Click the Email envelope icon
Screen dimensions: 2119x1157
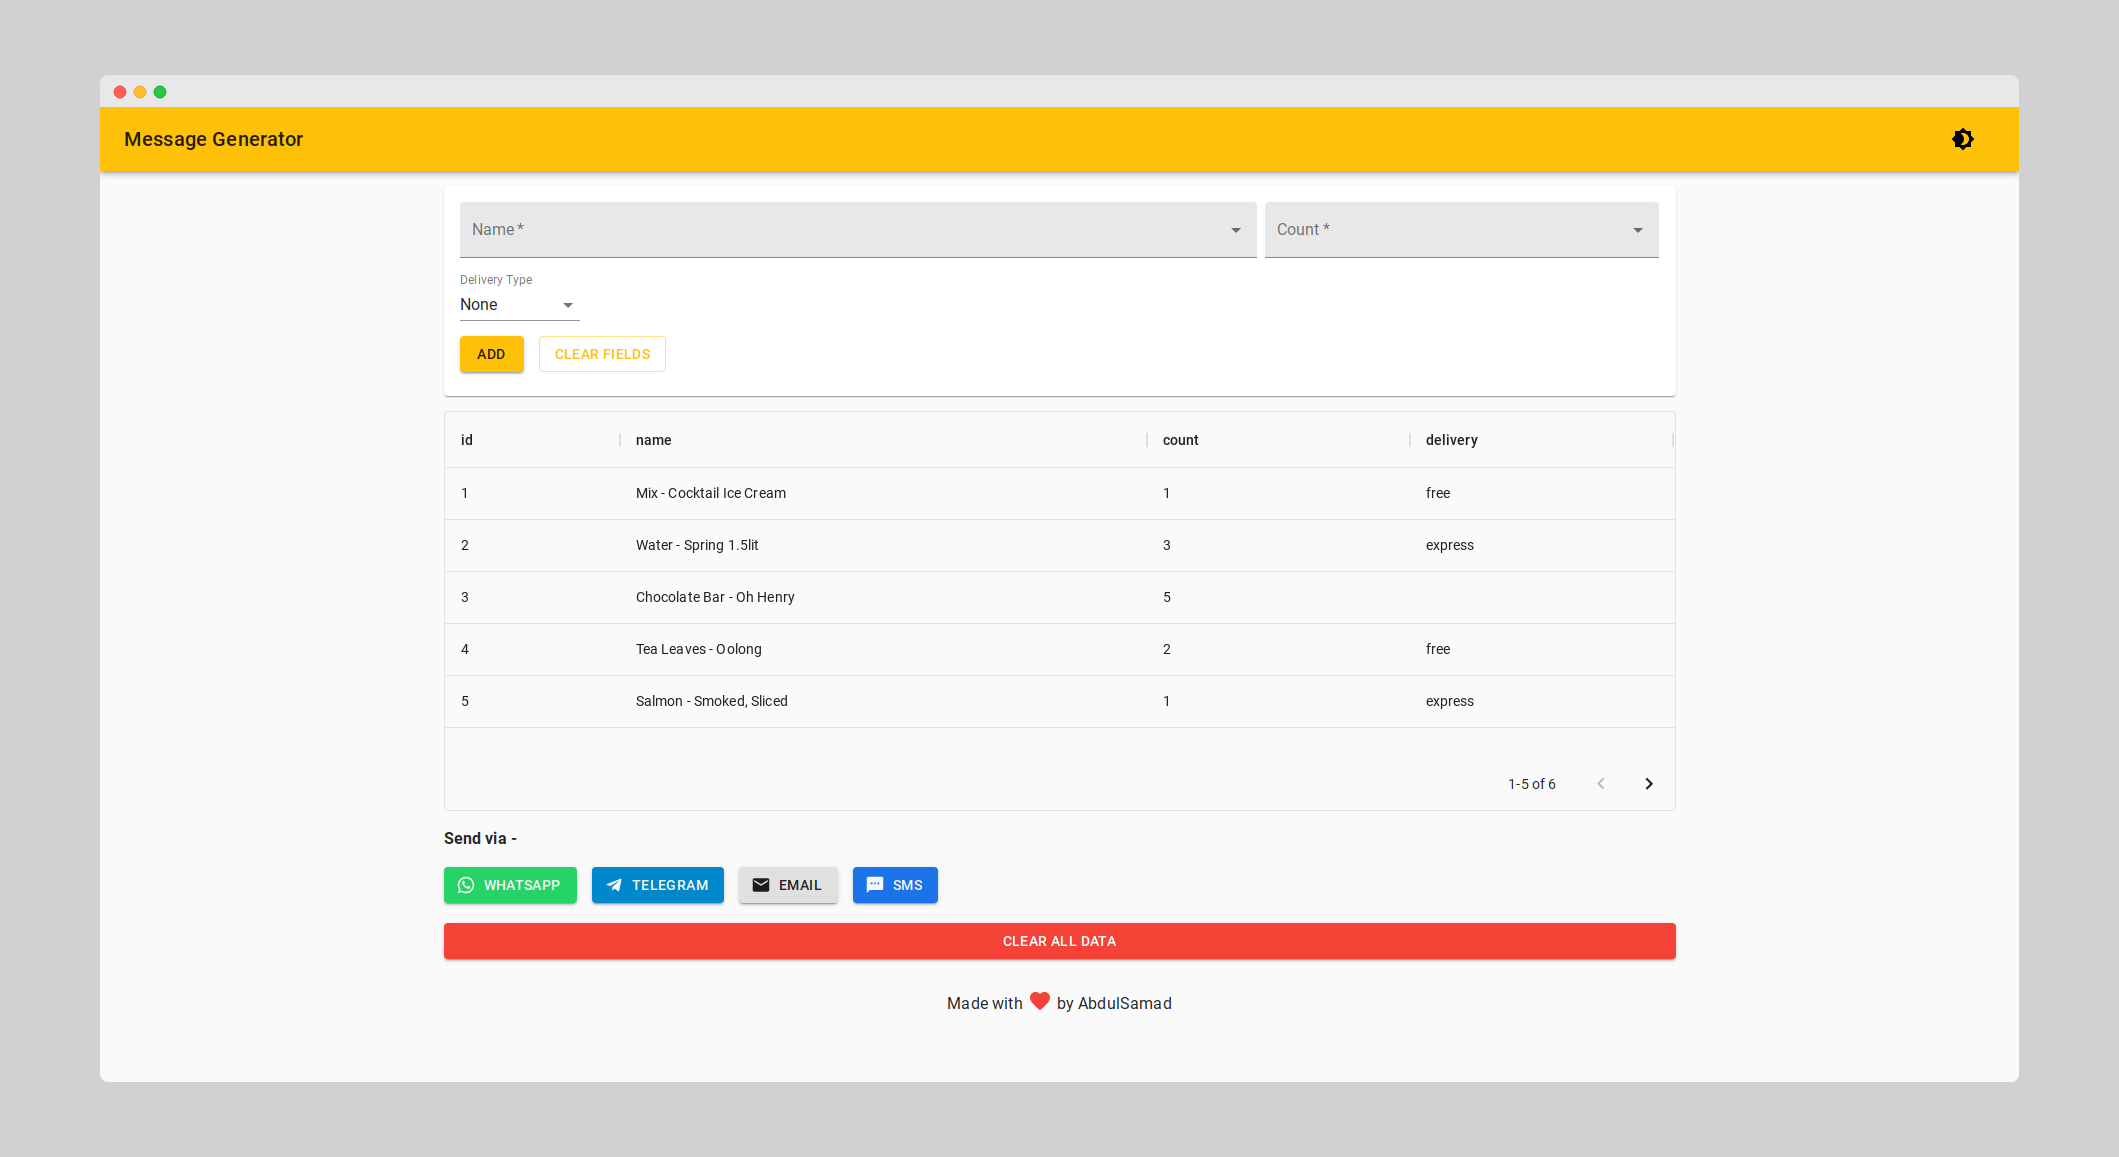tap(761, 885)
